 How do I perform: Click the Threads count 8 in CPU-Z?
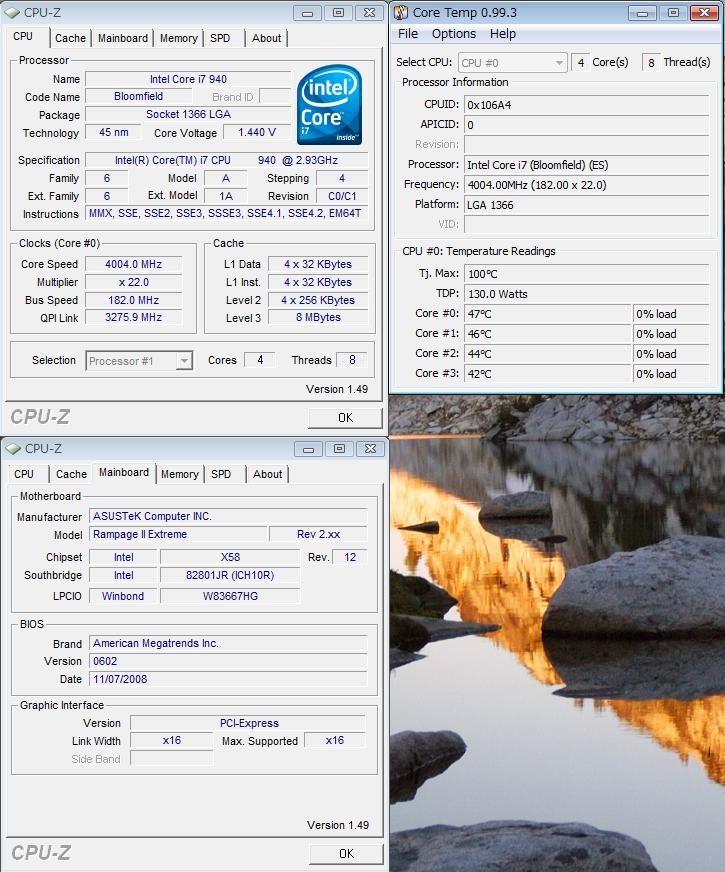tap(352, 360)
